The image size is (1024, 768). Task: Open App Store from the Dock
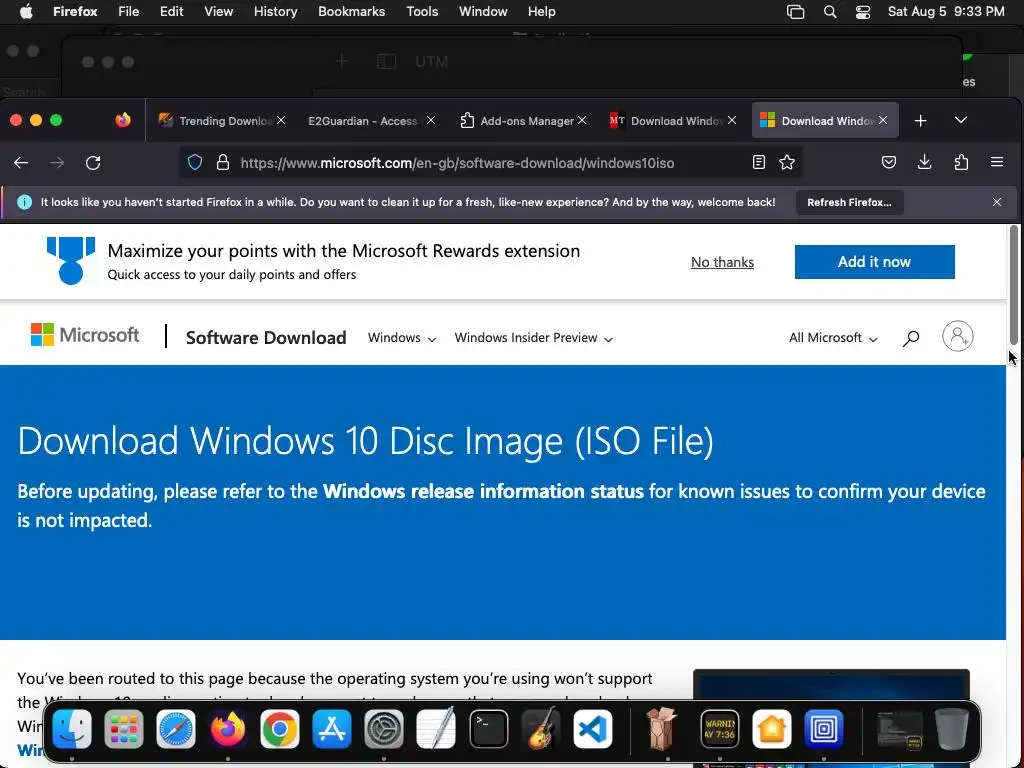pyautogui.click(x=332, y=729)
